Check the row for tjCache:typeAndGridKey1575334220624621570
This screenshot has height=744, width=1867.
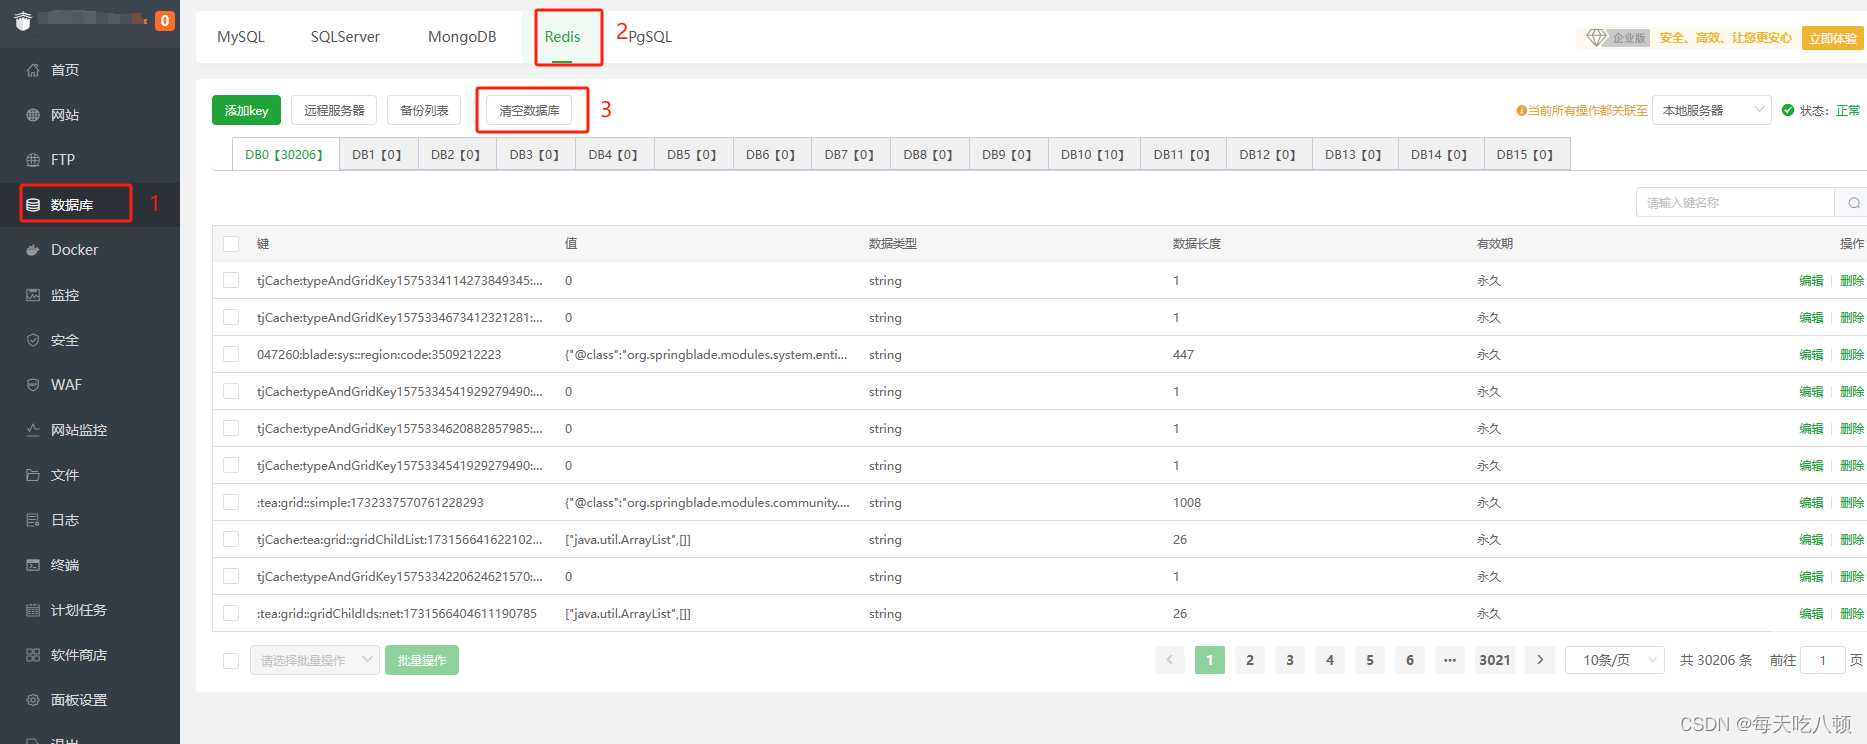(x=231, y=577)
